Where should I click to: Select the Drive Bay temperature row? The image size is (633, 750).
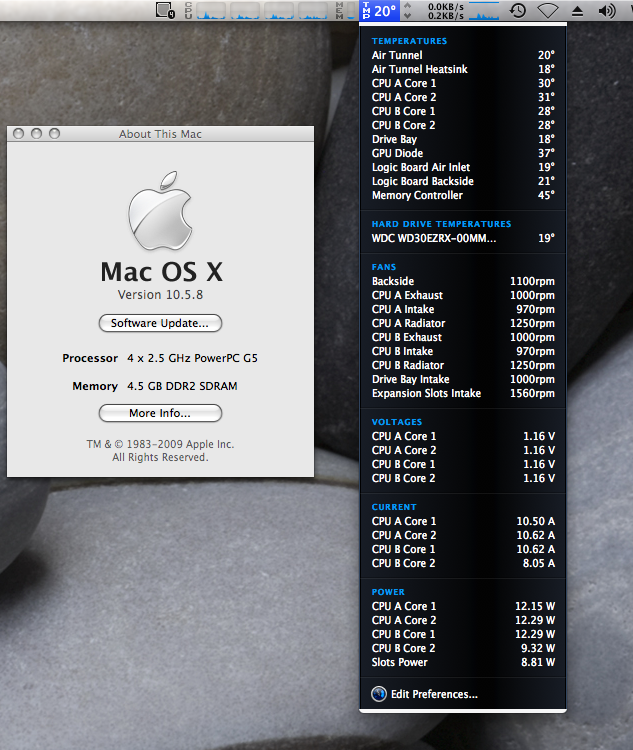click(x=463, y=139)
